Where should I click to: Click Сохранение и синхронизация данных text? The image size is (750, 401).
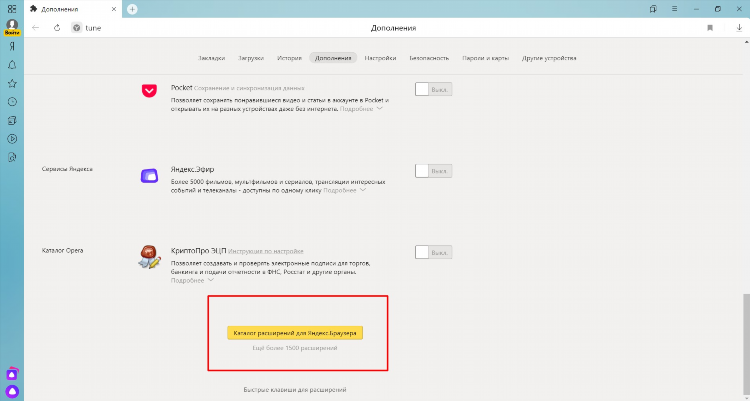tap(249, 88)
